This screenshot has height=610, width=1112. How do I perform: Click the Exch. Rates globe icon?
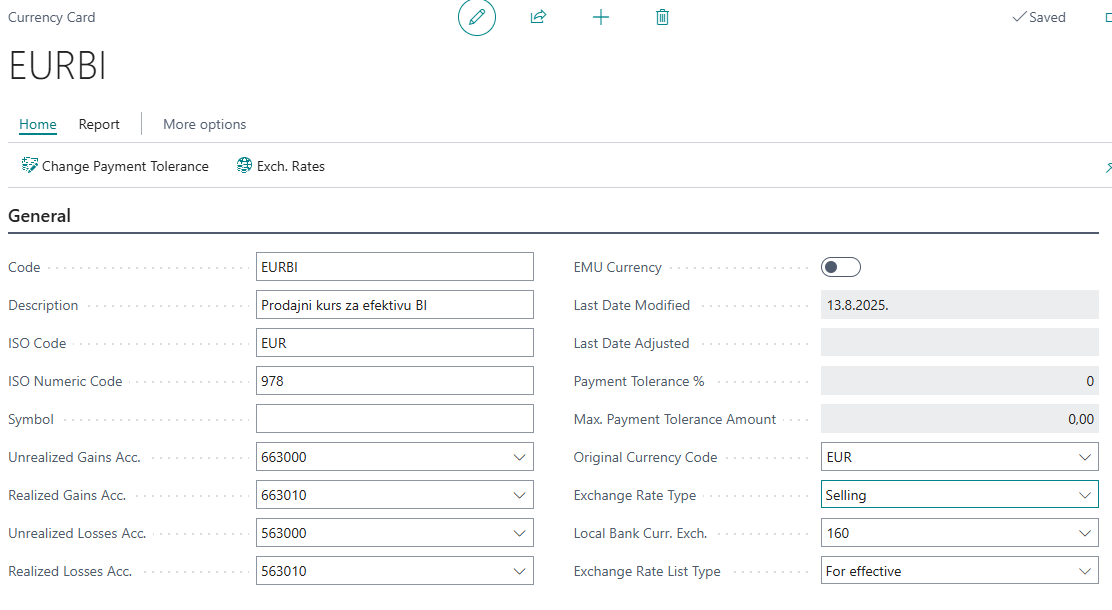(x=245, y=166)
